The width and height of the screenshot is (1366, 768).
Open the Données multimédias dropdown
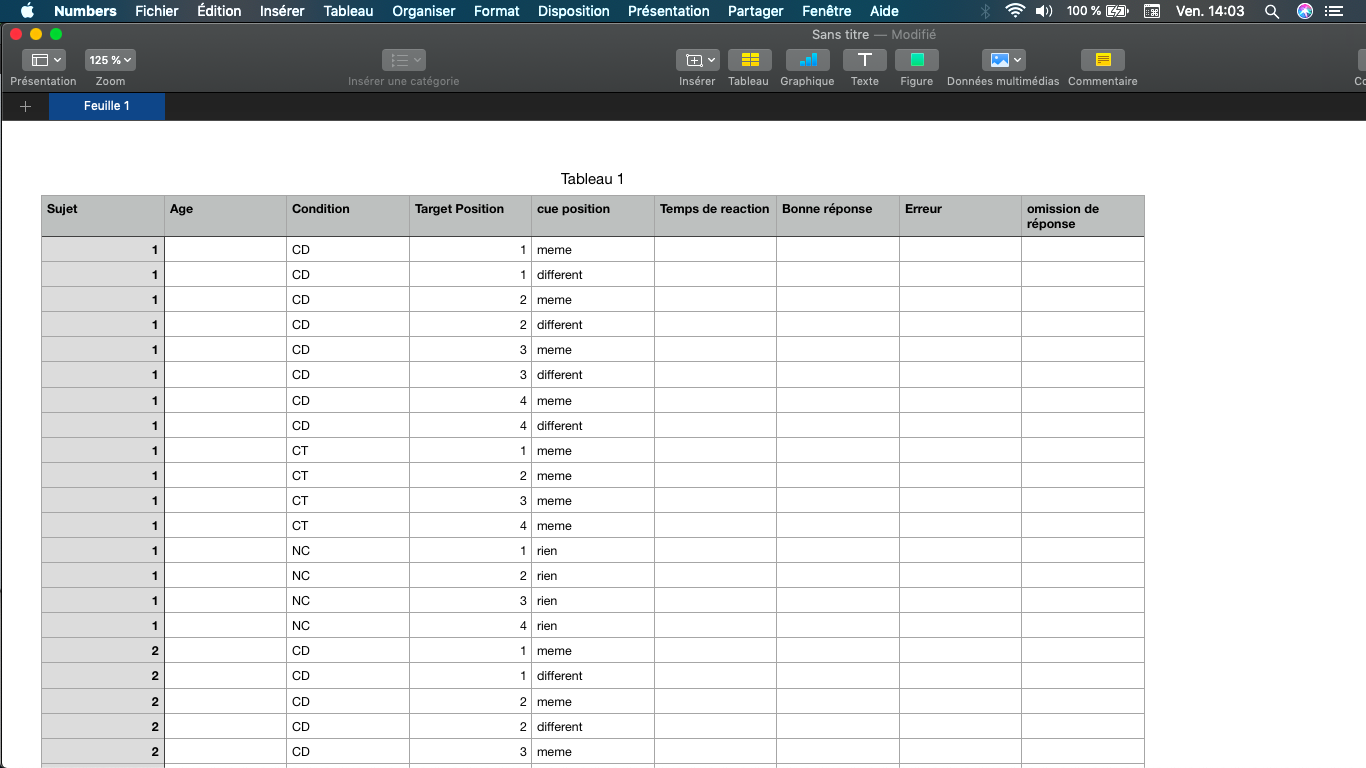[x=1003, y=60]
